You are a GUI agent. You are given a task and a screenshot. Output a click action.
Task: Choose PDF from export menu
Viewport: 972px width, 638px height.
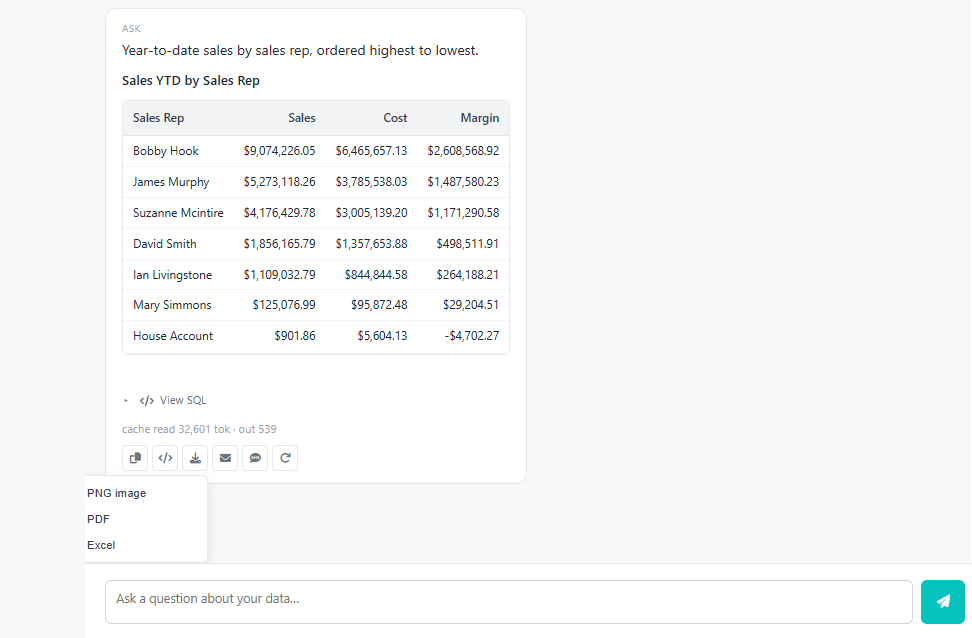pos(98,519)
